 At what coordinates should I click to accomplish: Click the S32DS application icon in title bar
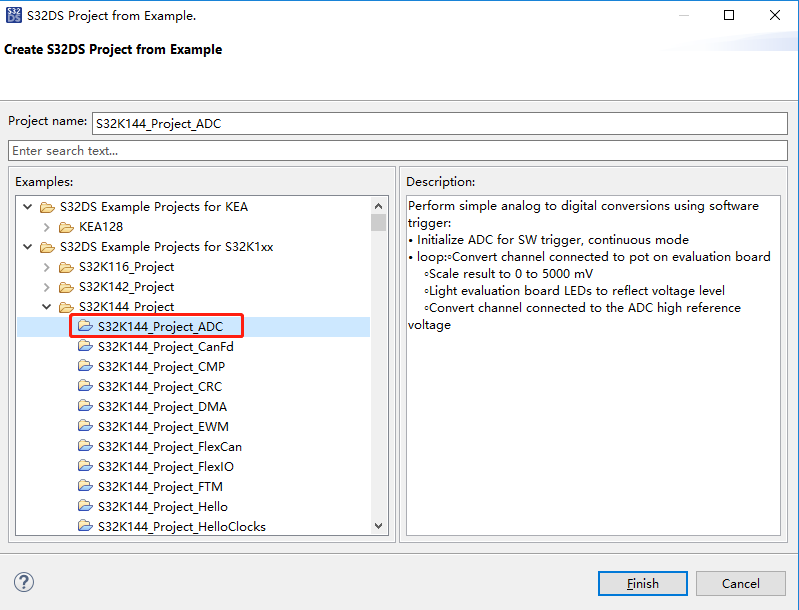click(14, 15)
